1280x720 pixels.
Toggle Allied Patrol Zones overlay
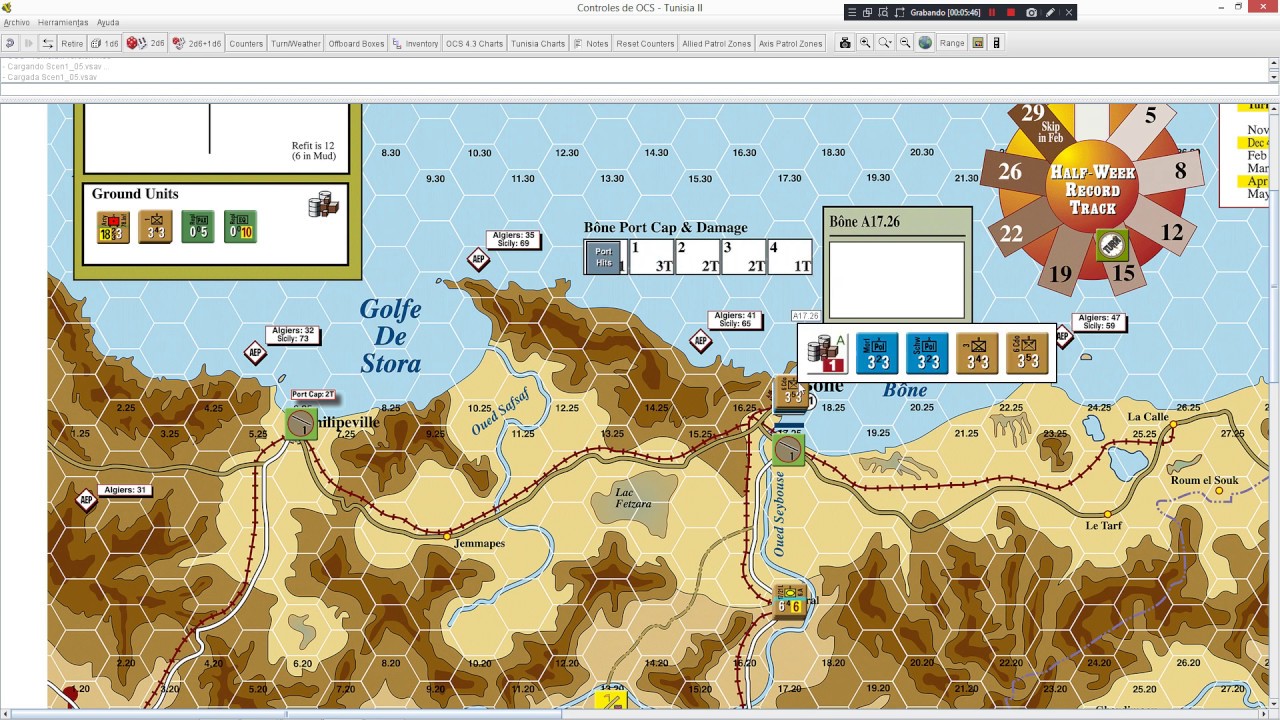(x=716, y=43)
